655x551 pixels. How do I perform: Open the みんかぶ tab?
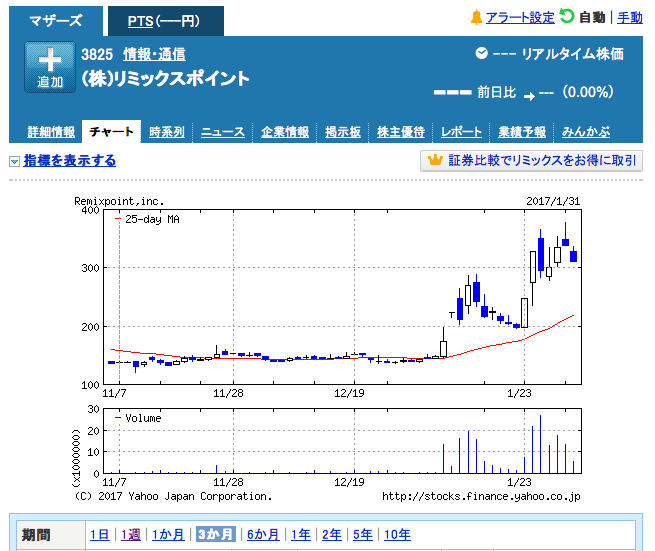[586, 132]
